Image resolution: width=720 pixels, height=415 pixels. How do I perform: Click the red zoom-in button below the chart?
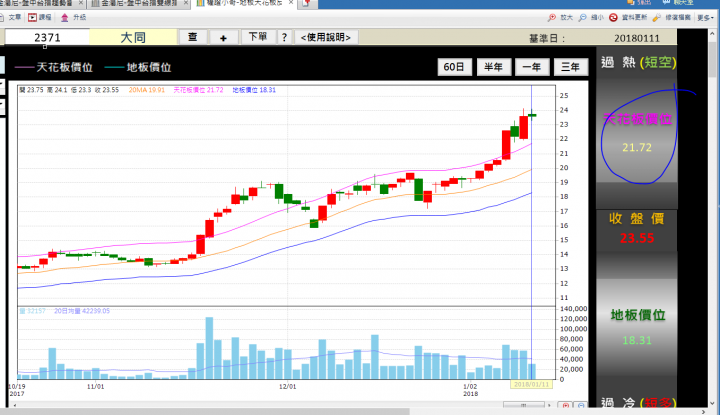tap(566, 406)
